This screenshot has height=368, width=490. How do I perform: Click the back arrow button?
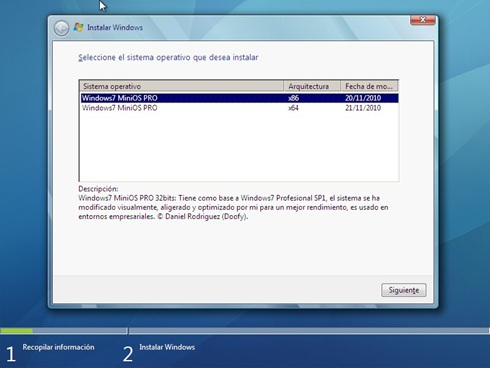61,28
